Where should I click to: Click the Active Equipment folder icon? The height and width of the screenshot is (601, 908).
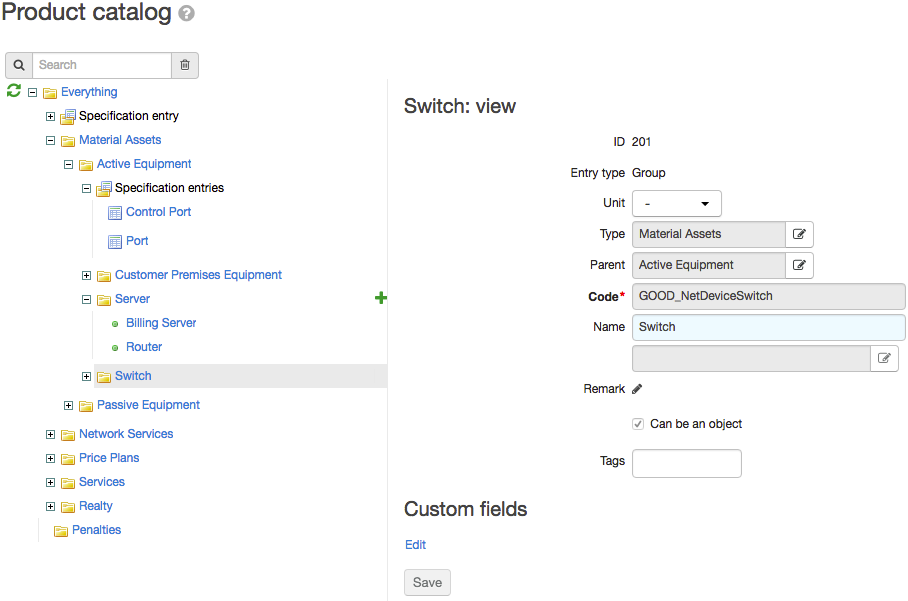tap(86, 165)
